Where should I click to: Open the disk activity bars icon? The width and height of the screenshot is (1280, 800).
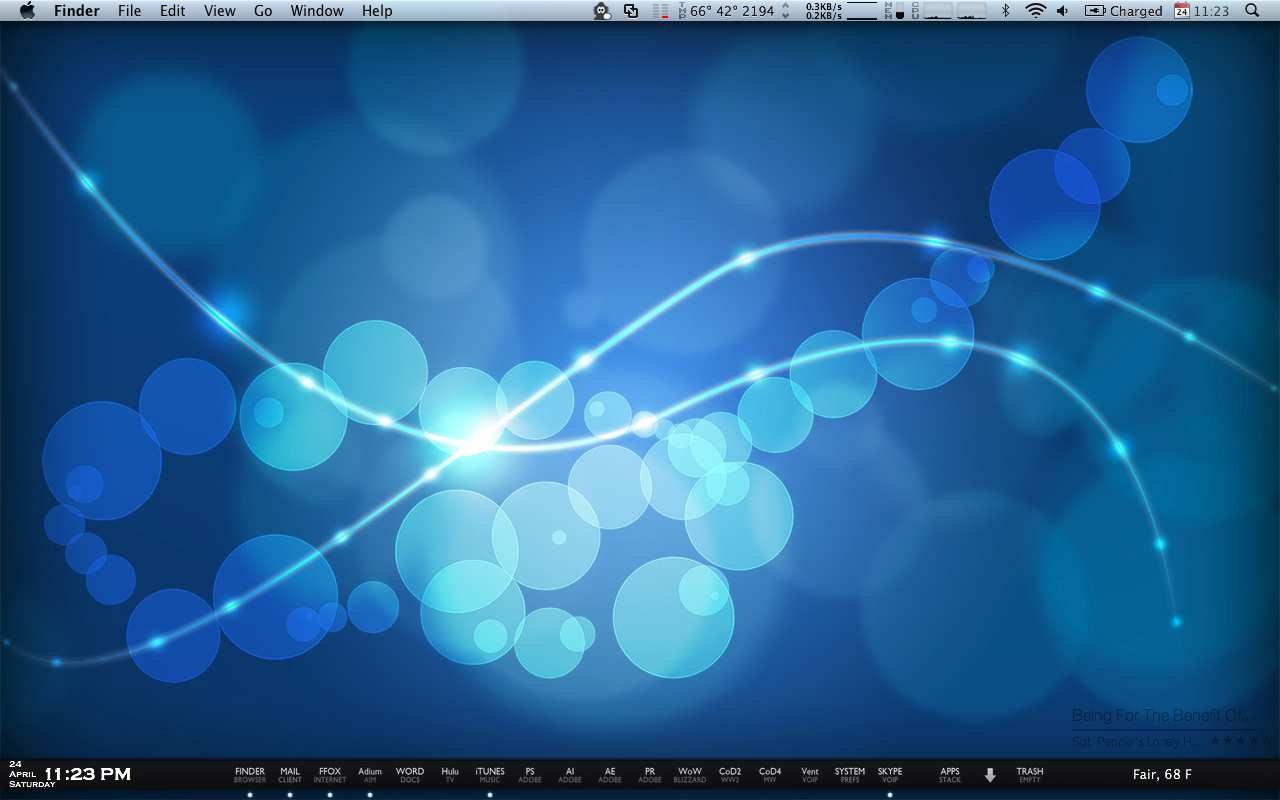pos(661,11)
